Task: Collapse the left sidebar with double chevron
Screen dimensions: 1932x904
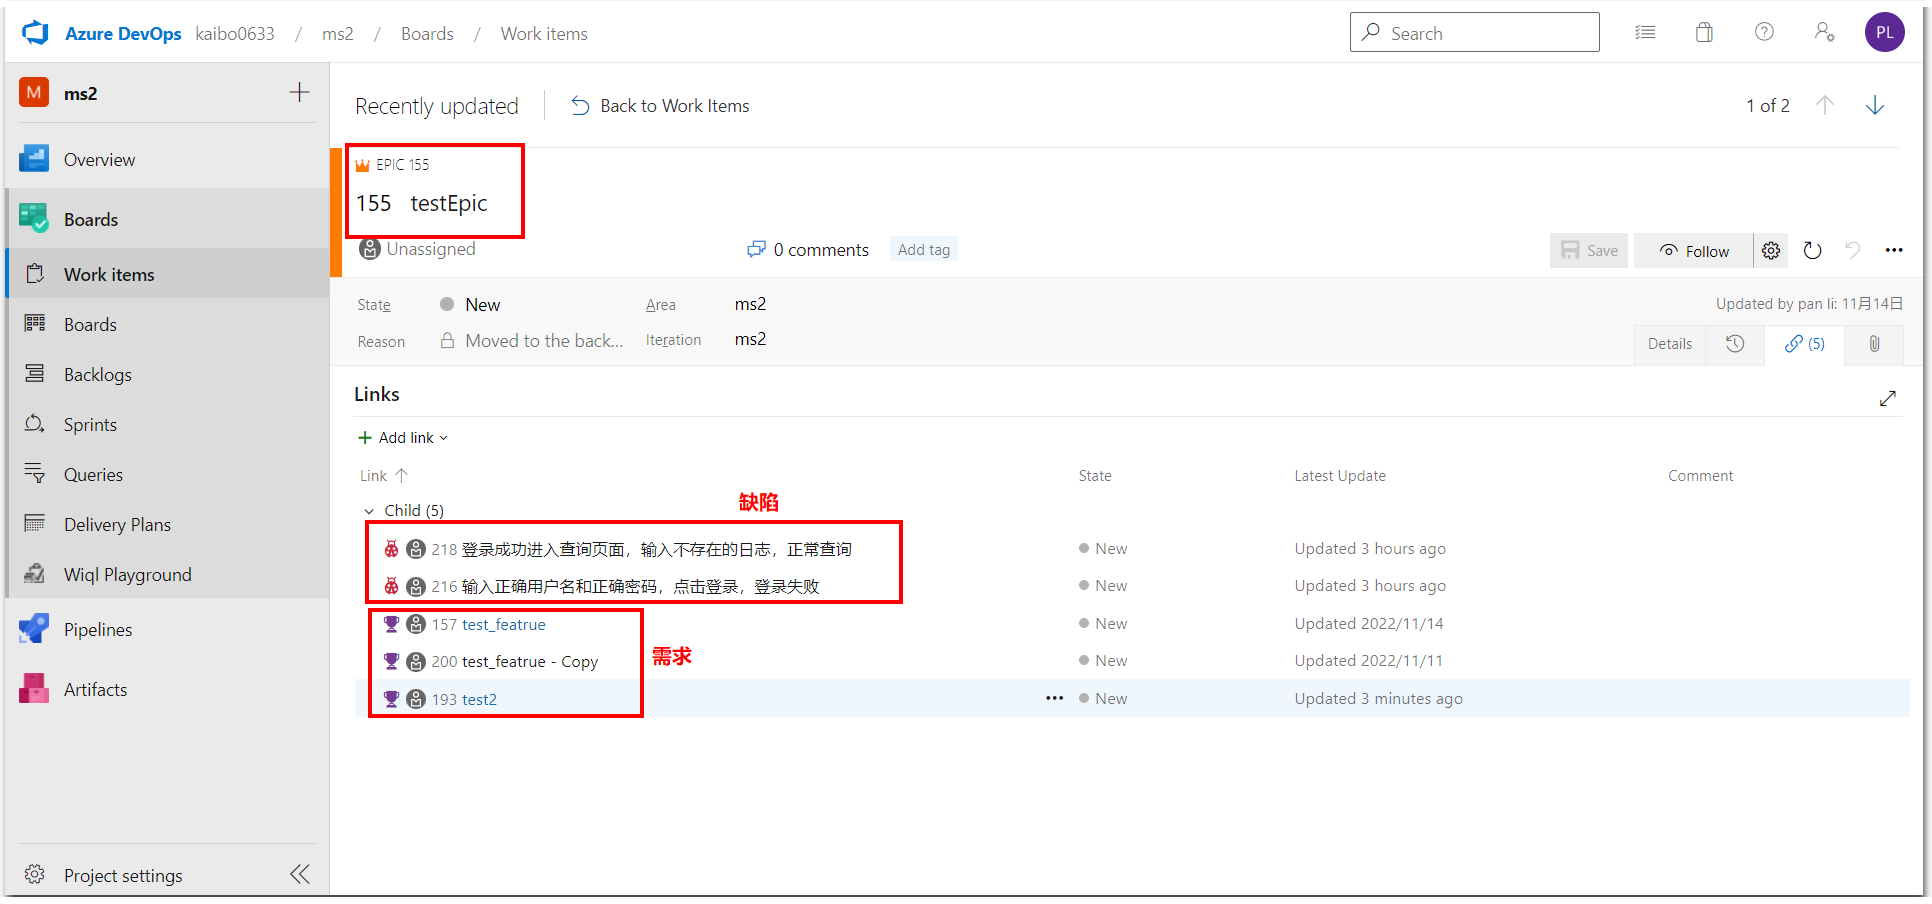Action: (x=299, y=873)
